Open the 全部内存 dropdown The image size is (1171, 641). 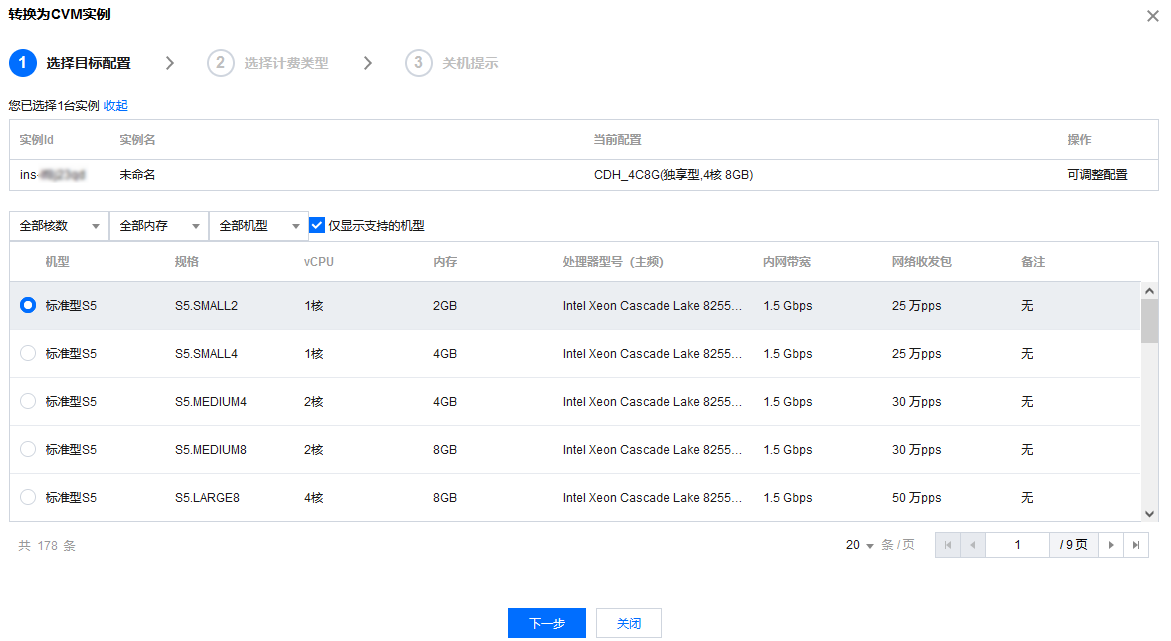[x=159, y=226]
